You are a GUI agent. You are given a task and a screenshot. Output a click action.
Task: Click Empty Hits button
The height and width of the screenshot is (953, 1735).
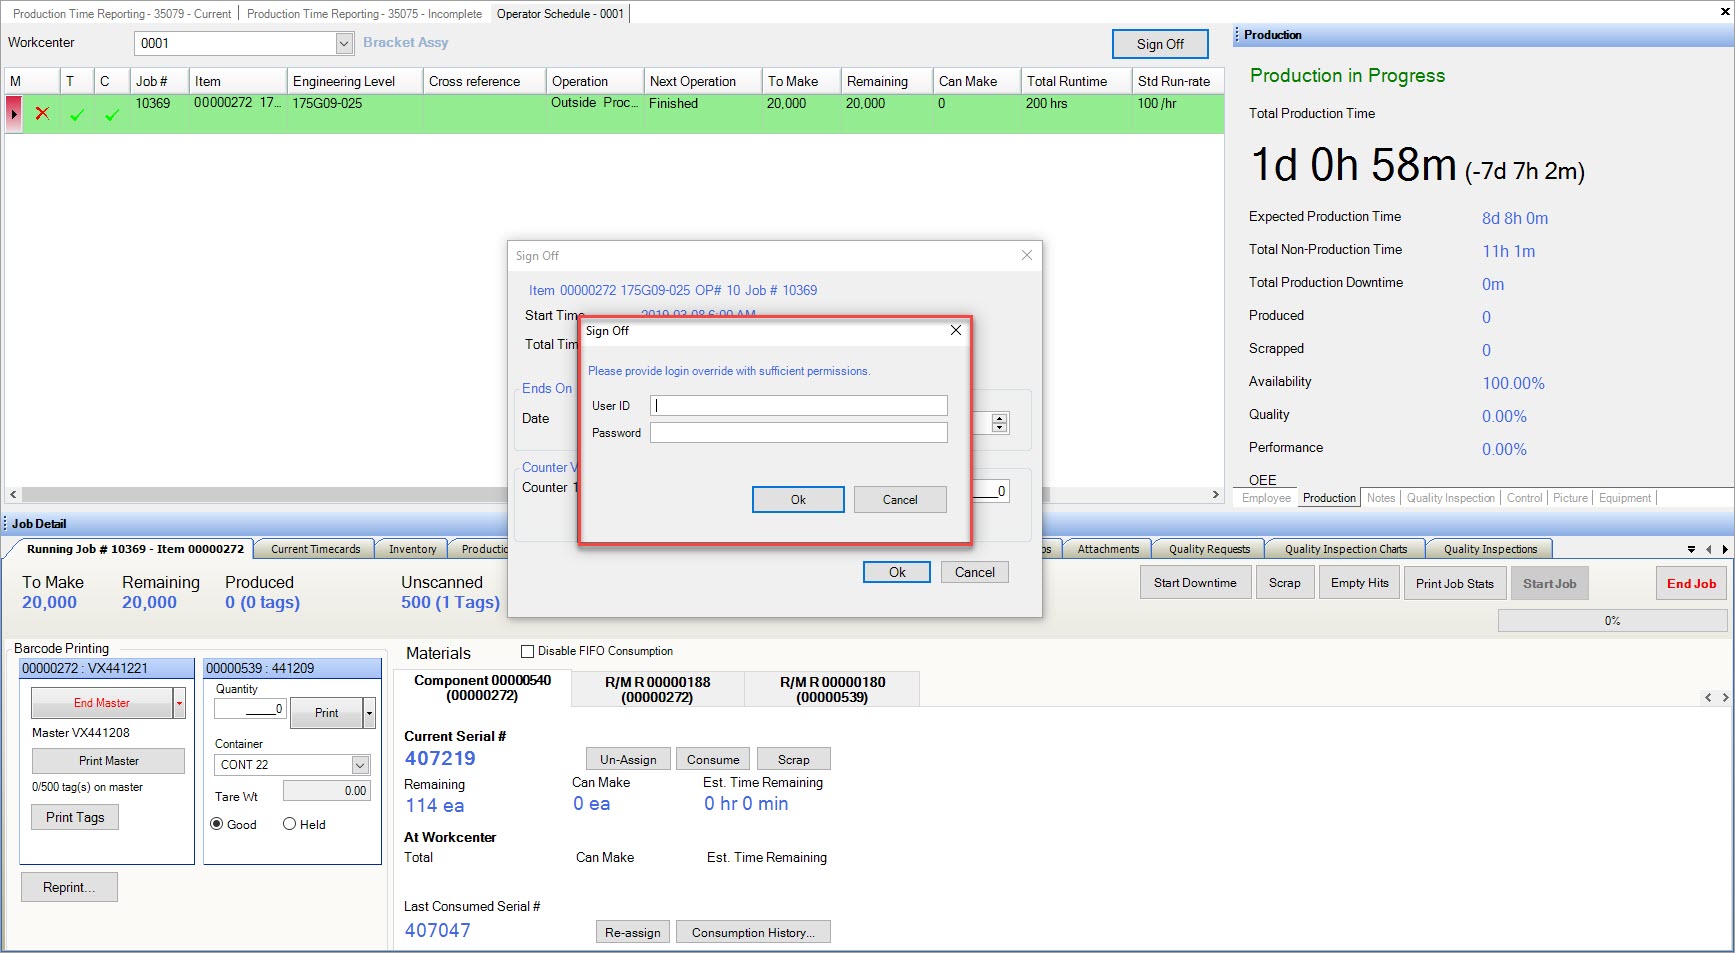tap(1359, 583)
